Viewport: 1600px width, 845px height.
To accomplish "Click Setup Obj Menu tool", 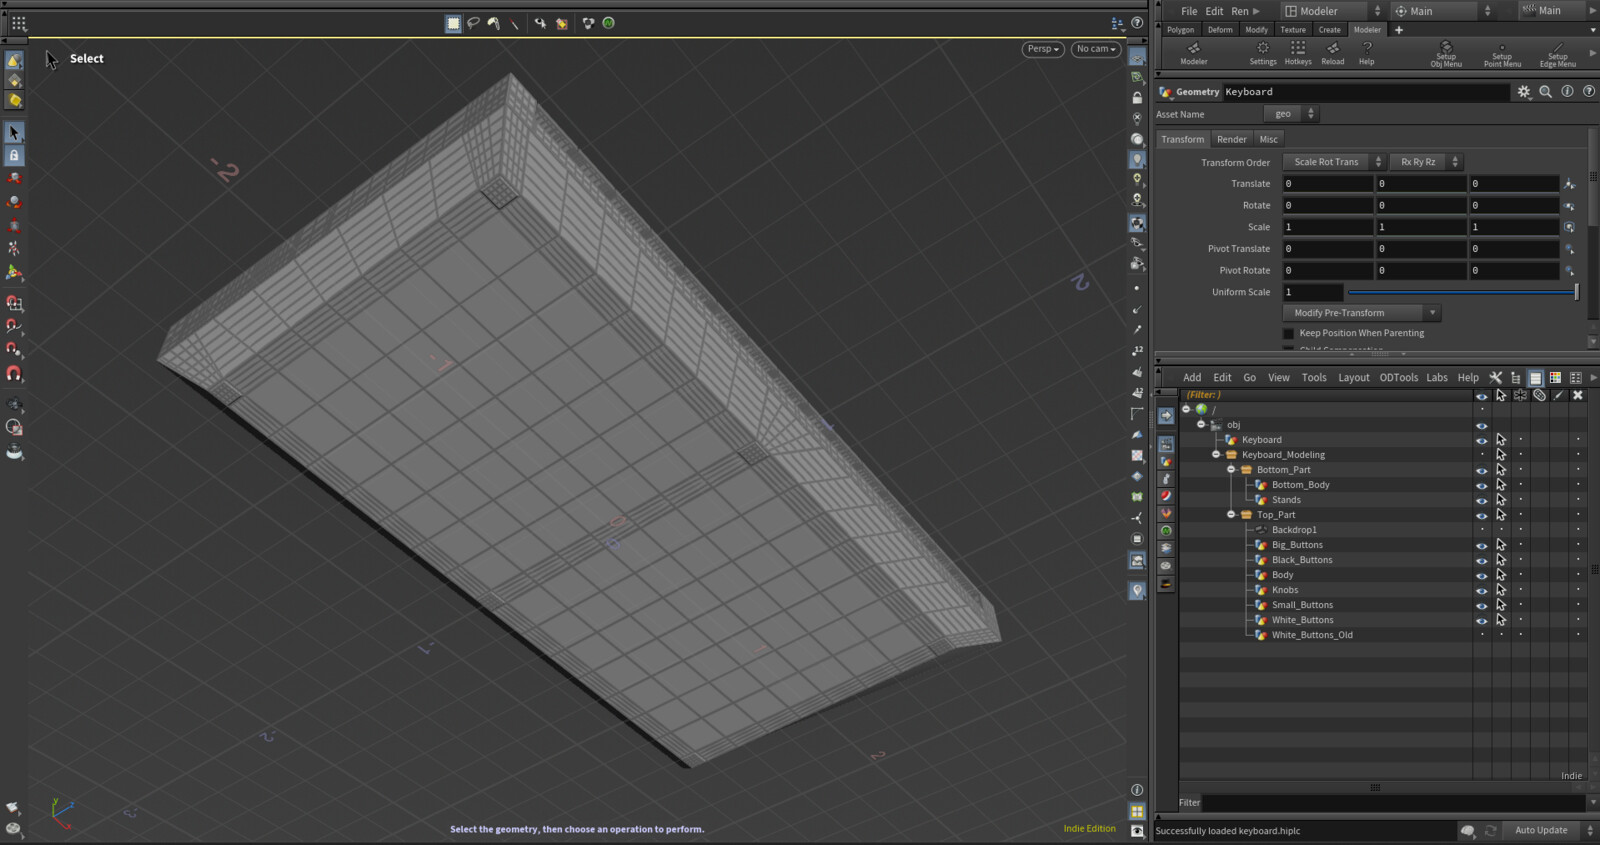I will (1446, 54).
